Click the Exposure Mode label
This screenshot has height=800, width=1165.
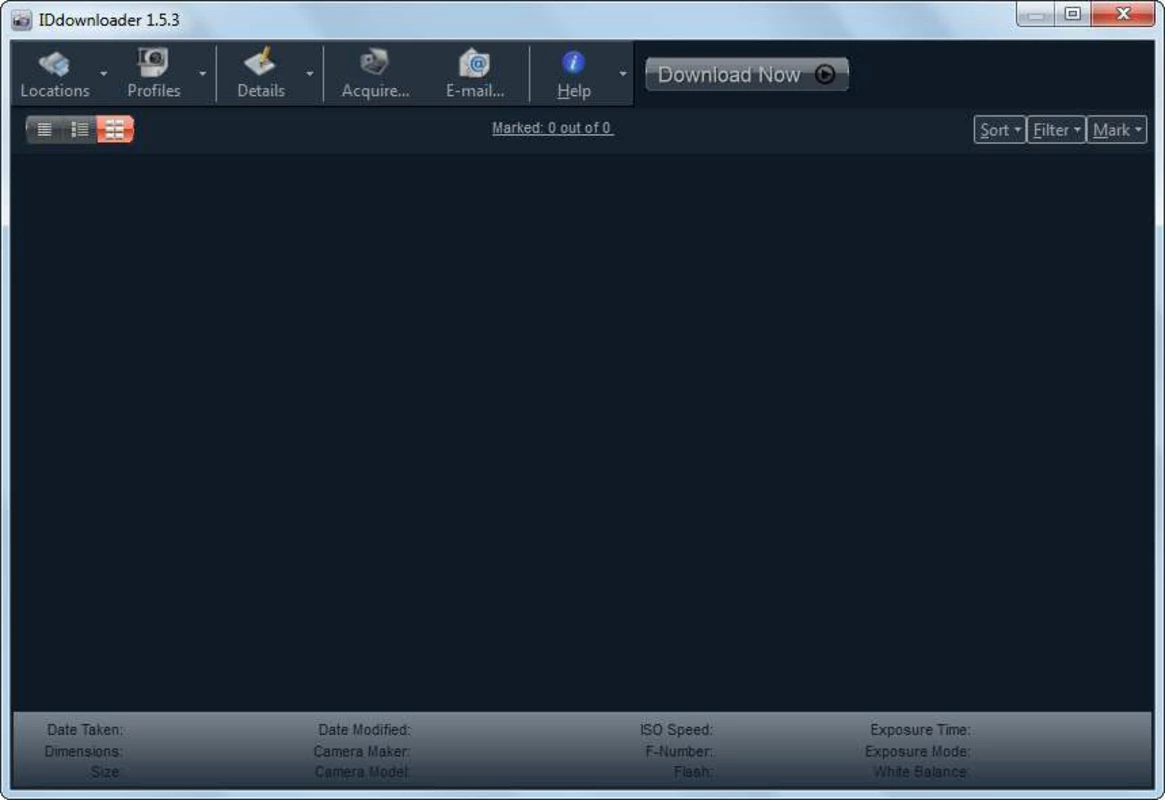pos(918,751)
